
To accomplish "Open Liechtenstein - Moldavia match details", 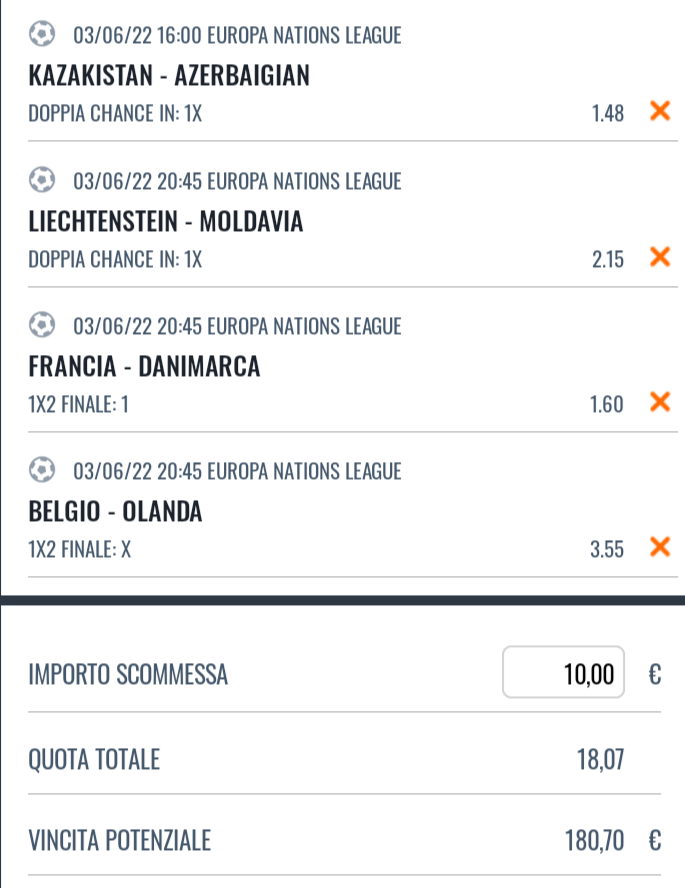I will pyautogui.click(x=165, y=221).
